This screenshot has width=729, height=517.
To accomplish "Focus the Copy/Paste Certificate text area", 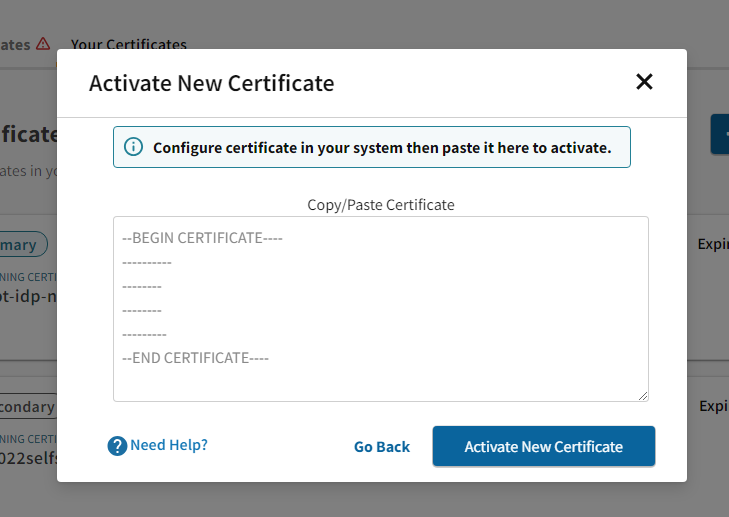I will tap(380, 308).
